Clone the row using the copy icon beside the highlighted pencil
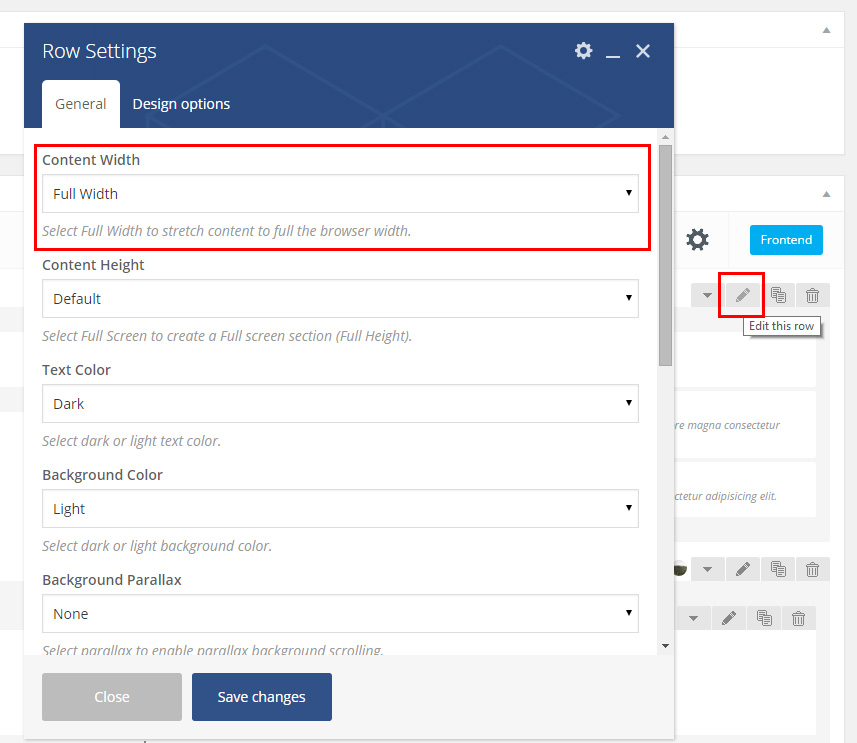 [778, 295]
